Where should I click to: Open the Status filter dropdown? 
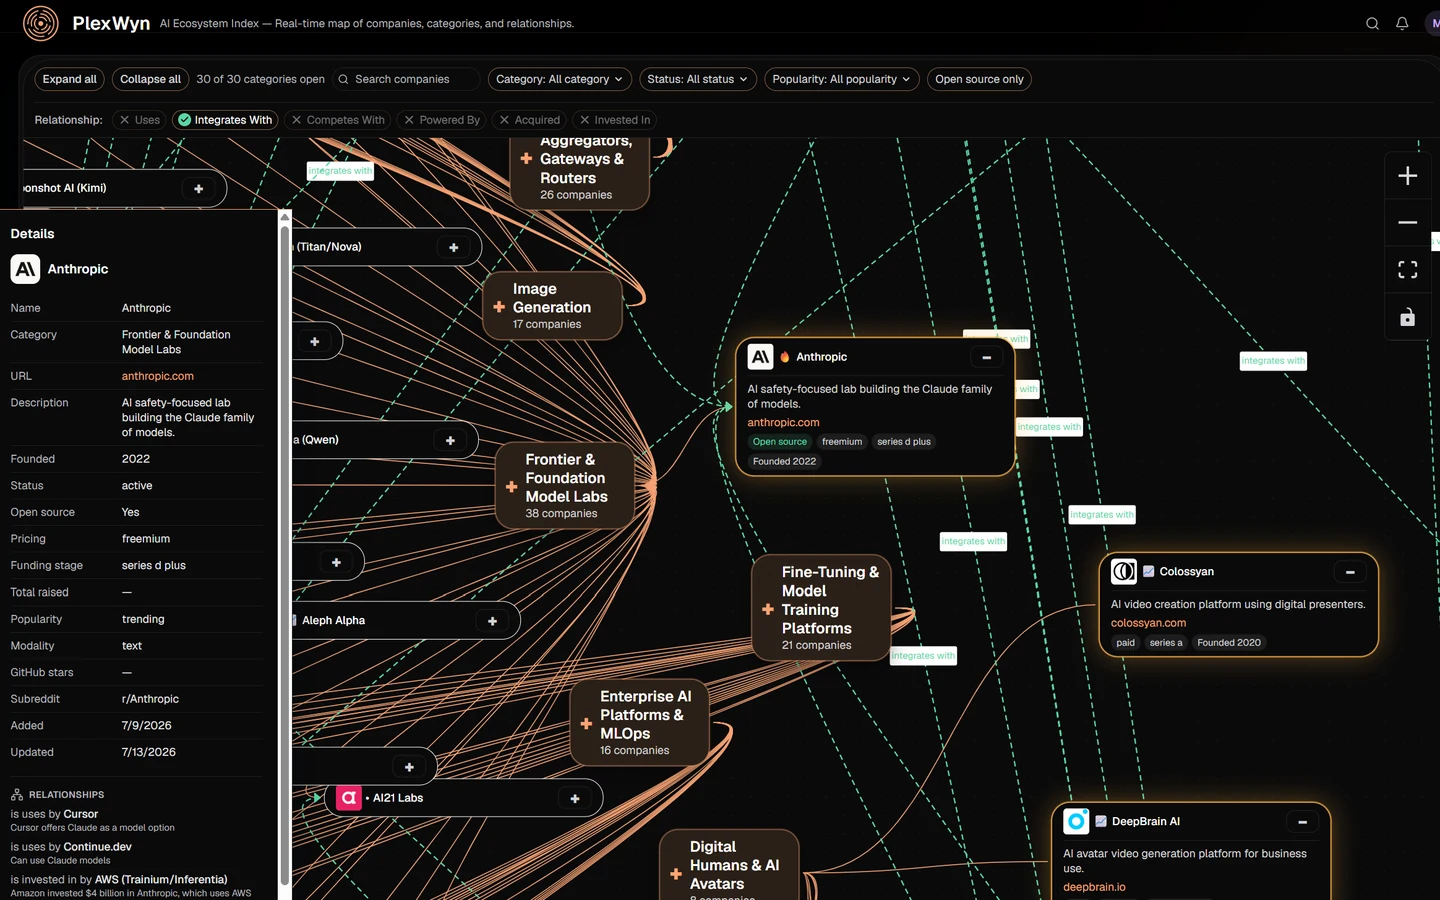coord(697,79)
